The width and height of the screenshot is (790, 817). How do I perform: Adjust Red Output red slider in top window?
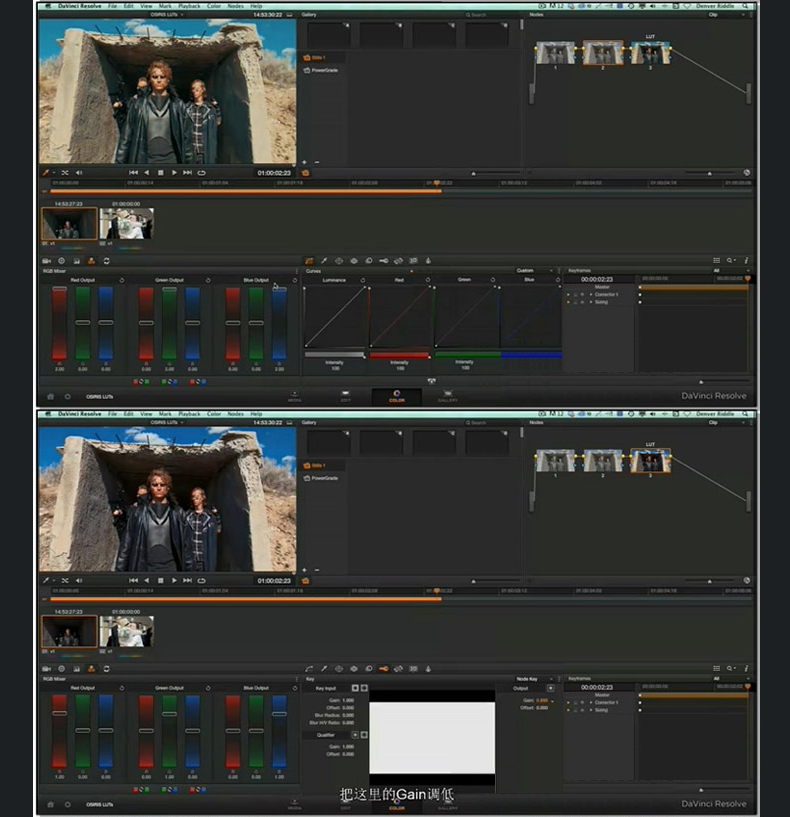click(59, 323)
